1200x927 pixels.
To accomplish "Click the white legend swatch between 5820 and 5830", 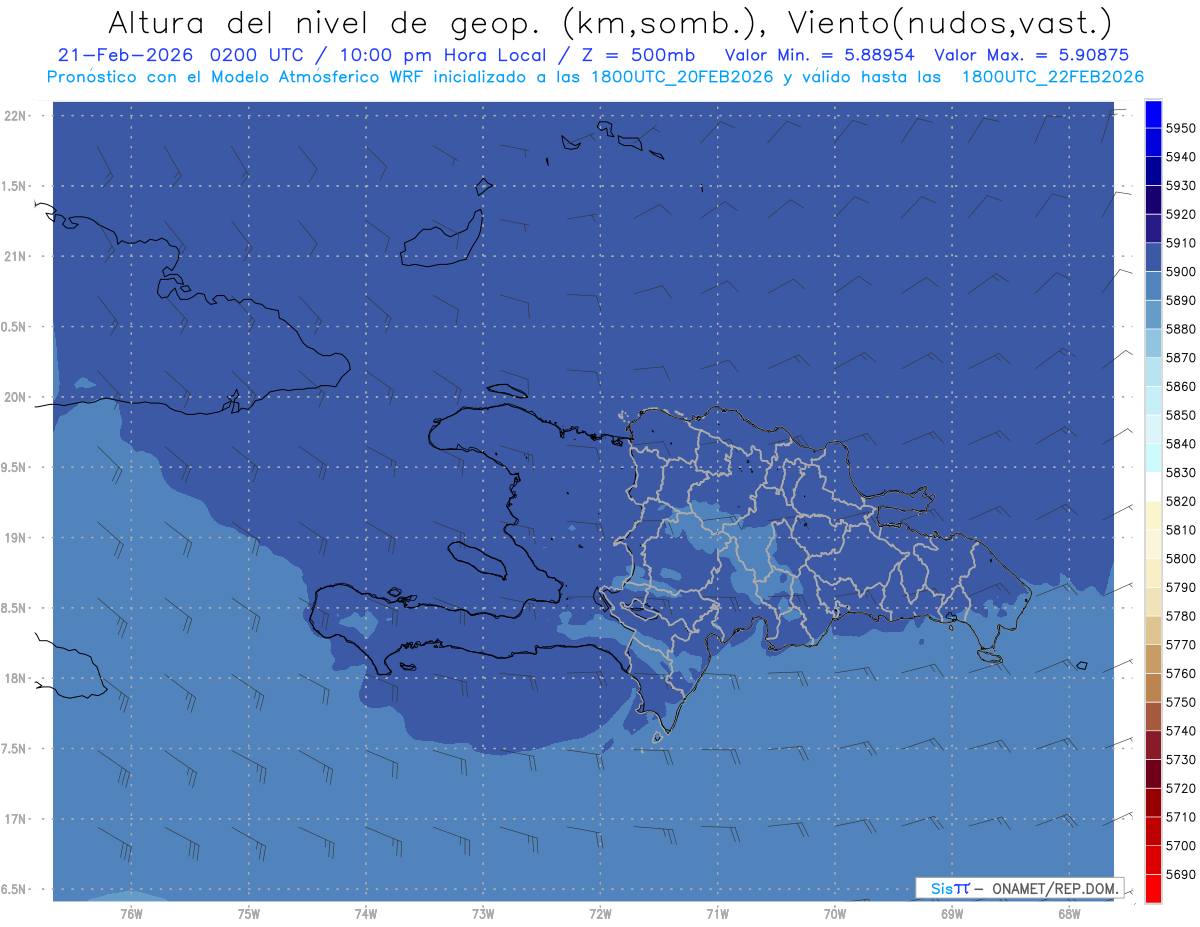I will pos(1153,486).
